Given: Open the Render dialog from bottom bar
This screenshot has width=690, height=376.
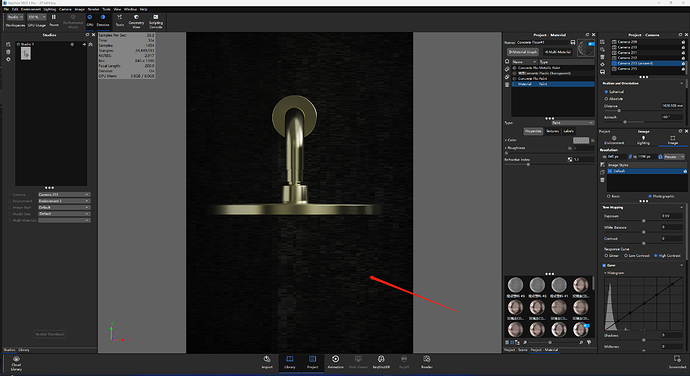Looking at the screenshot, I should pyautogui.click(x=426, y=362).
